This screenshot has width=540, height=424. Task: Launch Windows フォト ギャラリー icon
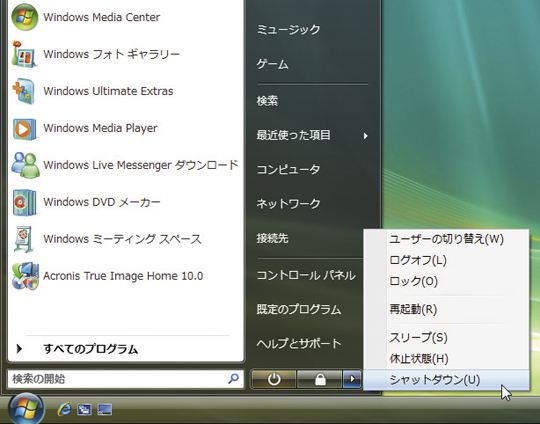(x=24, y=54)
